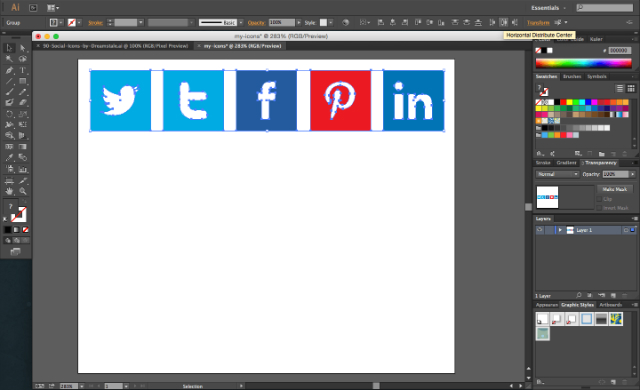Toggle the Clip checkbox in Transparency panel
Screen dimensions: 640x390
click(x=599, y=199)
